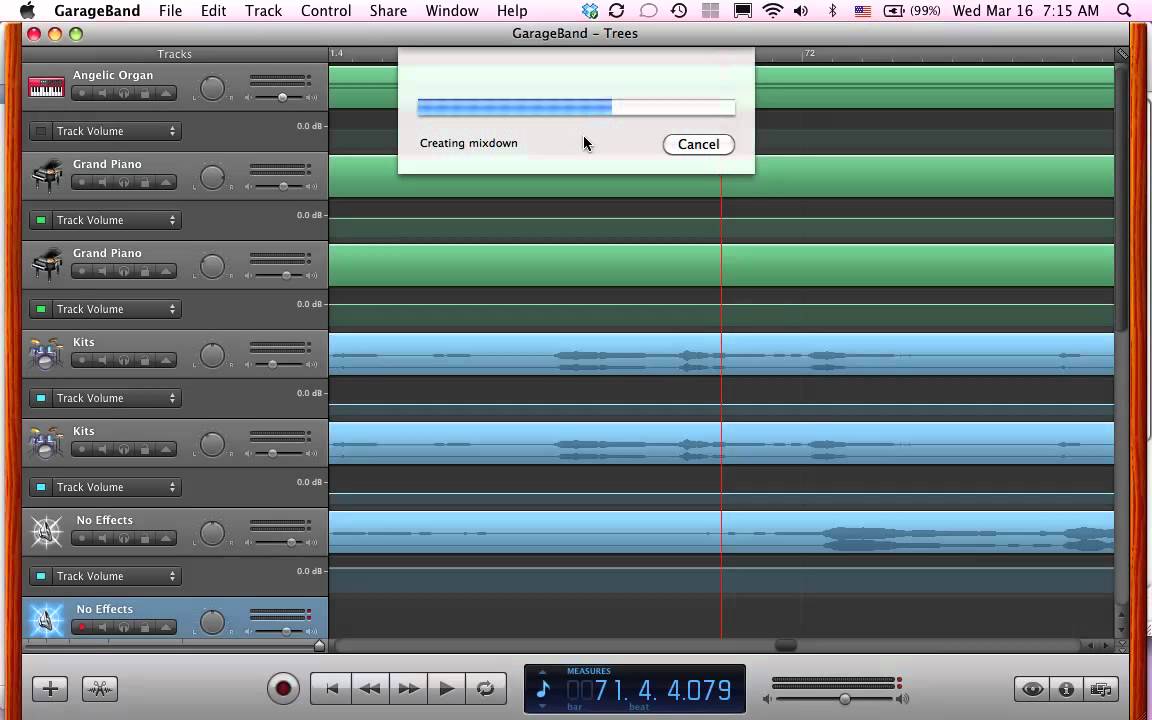Screen dimensions: 1152x720
Task: Click the "Creating mixdown" status text
Action: (469, 143)
